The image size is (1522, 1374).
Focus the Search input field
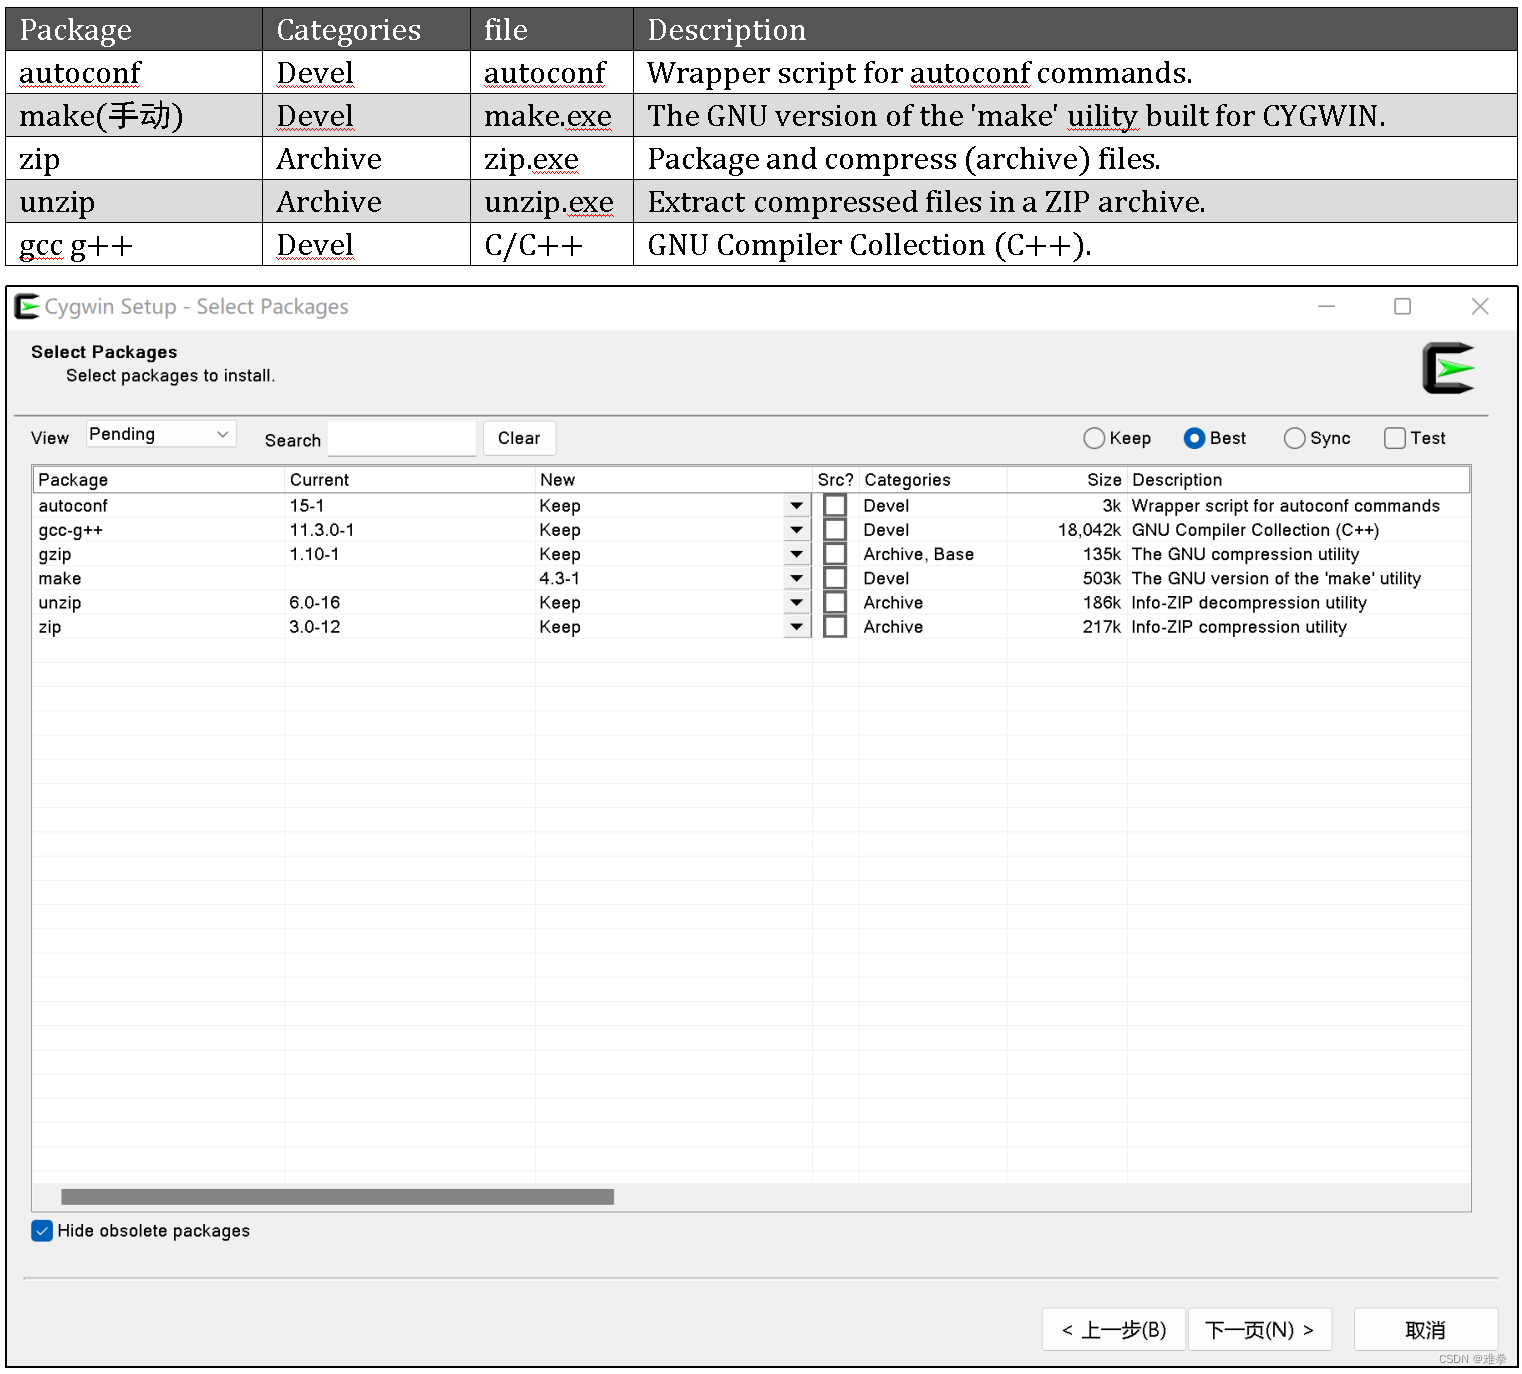(402, 438)
